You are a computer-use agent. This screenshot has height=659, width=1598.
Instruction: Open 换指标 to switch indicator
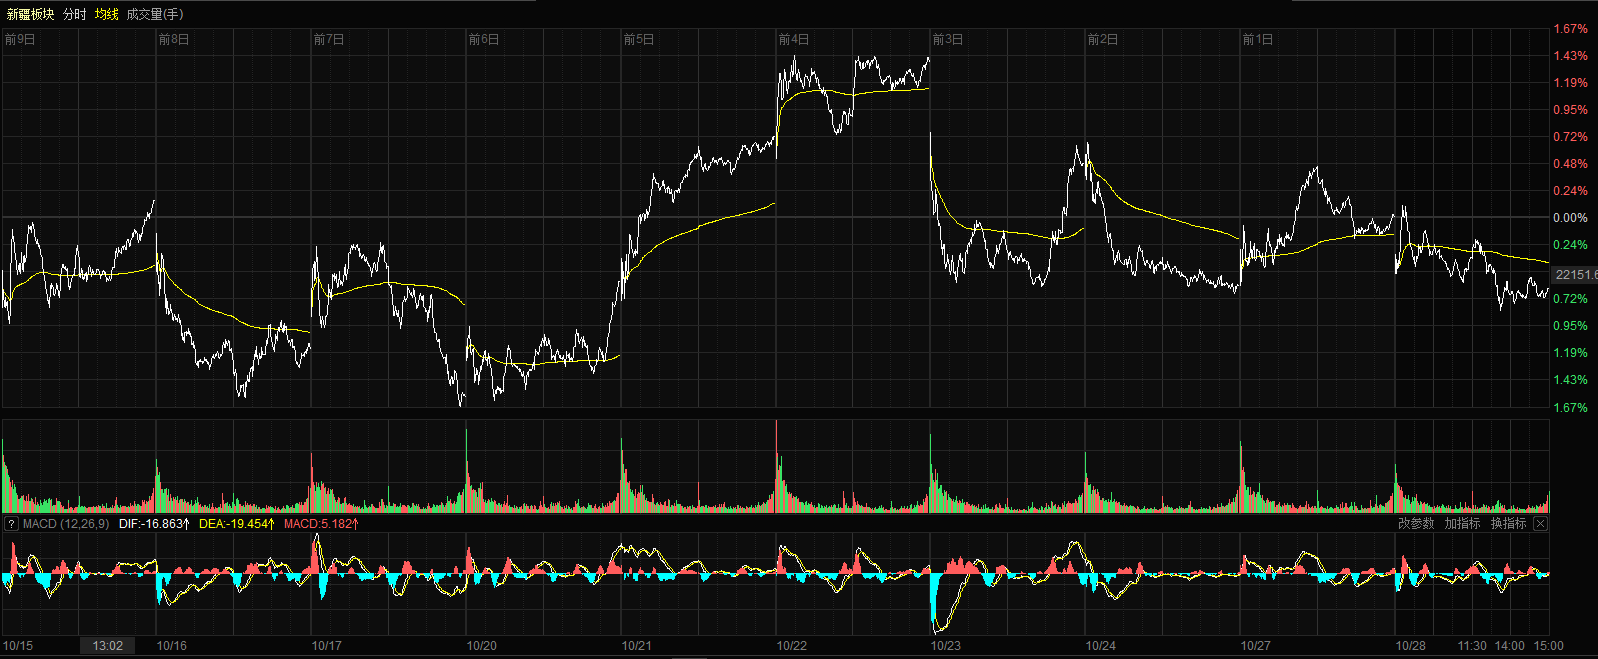click(x=1508, y=524)
